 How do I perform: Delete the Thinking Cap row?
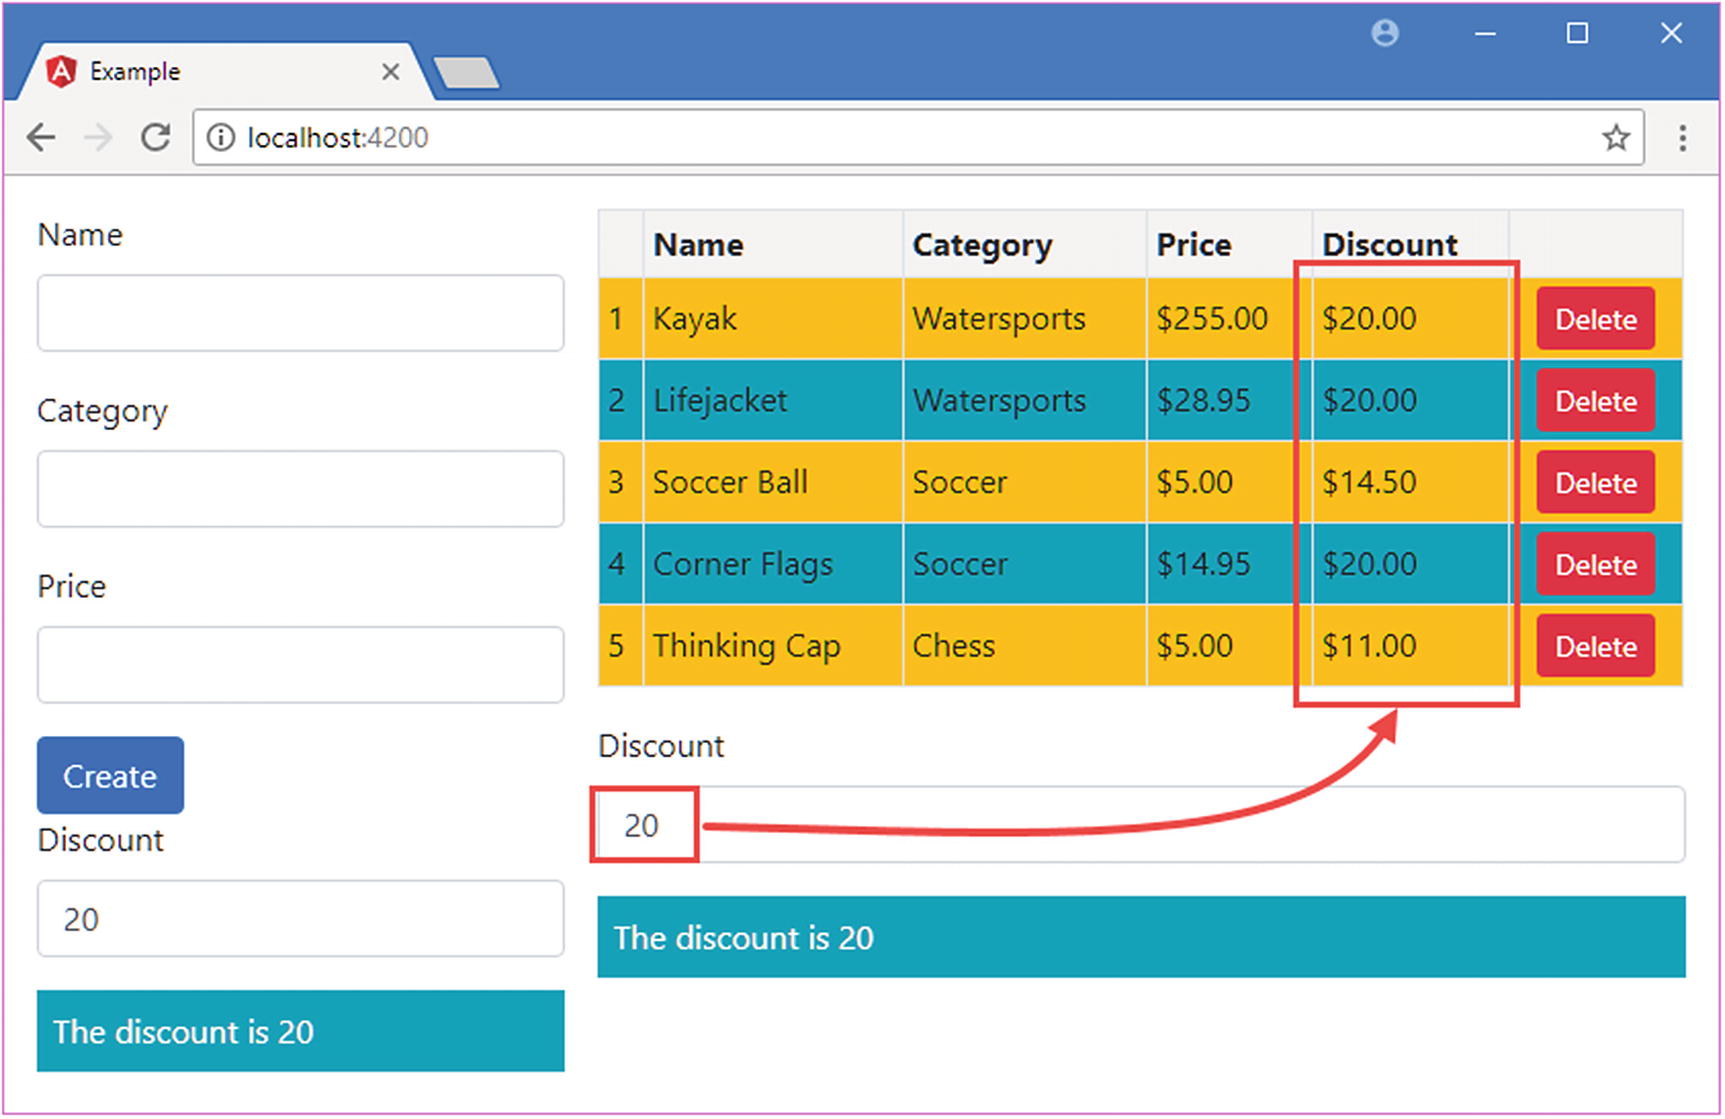[x=1595, y=647]
